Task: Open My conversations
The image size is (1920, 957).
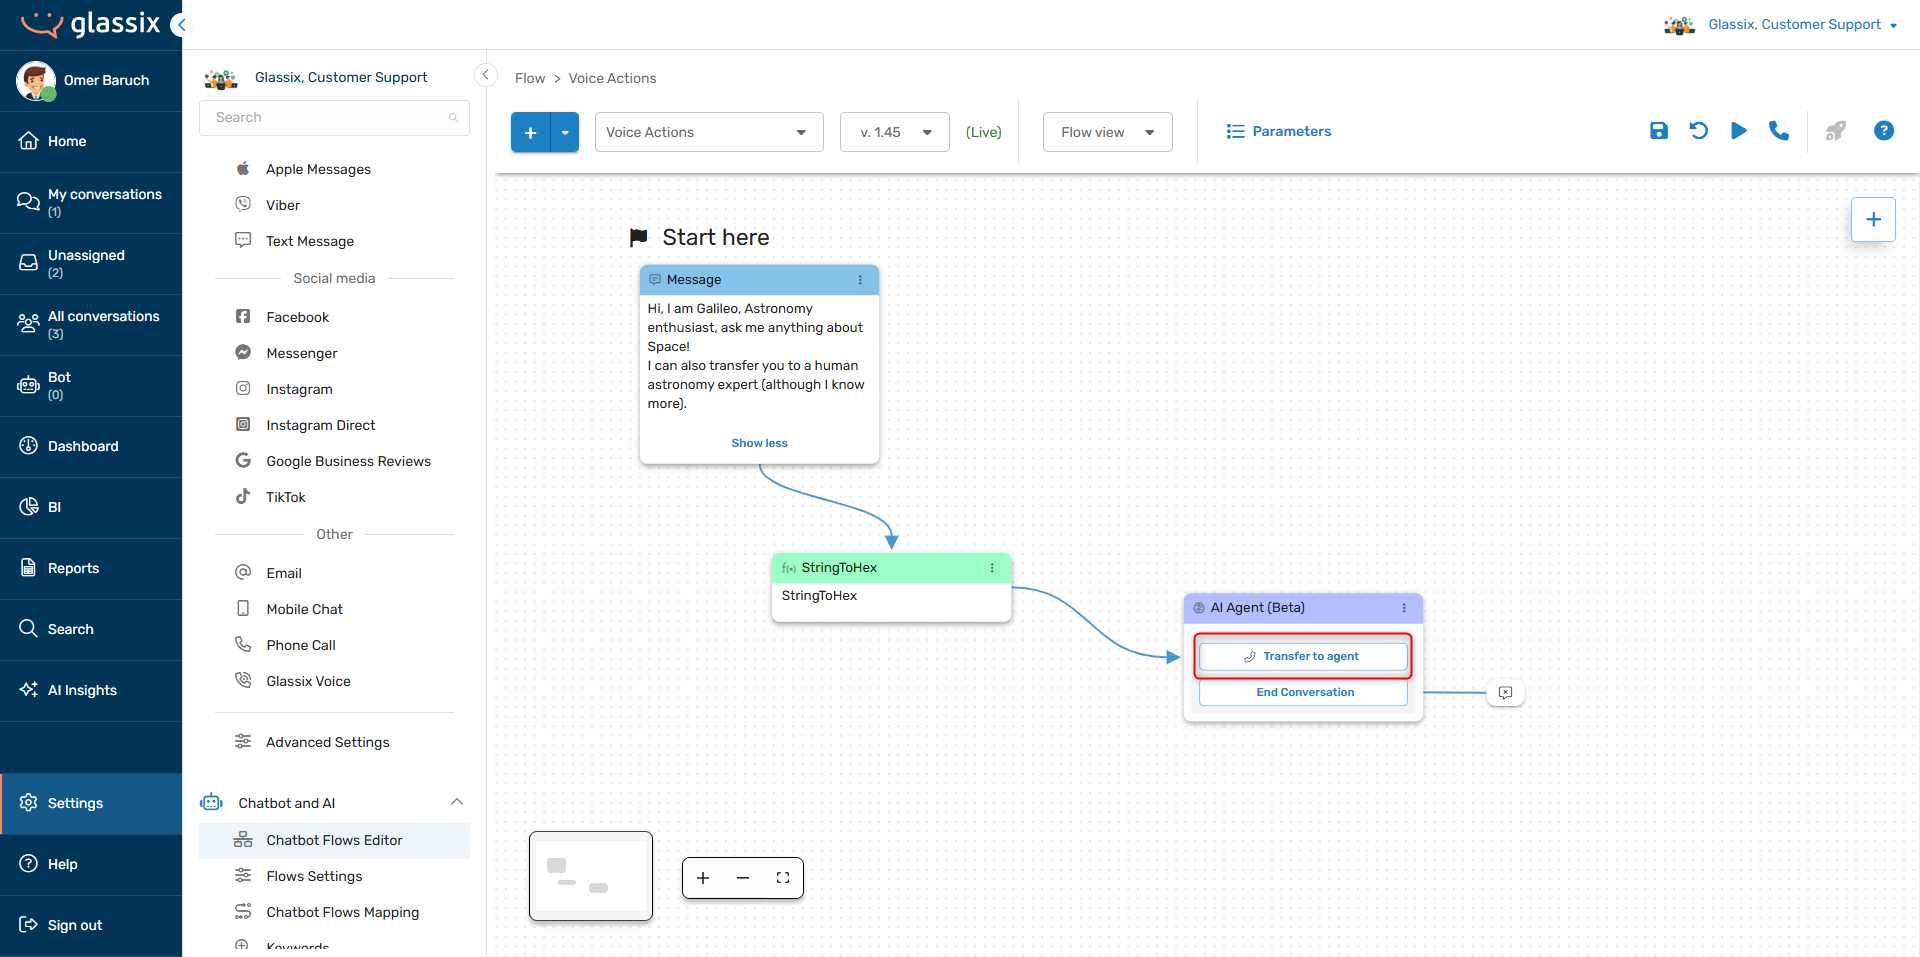Action: click(91, 202)
